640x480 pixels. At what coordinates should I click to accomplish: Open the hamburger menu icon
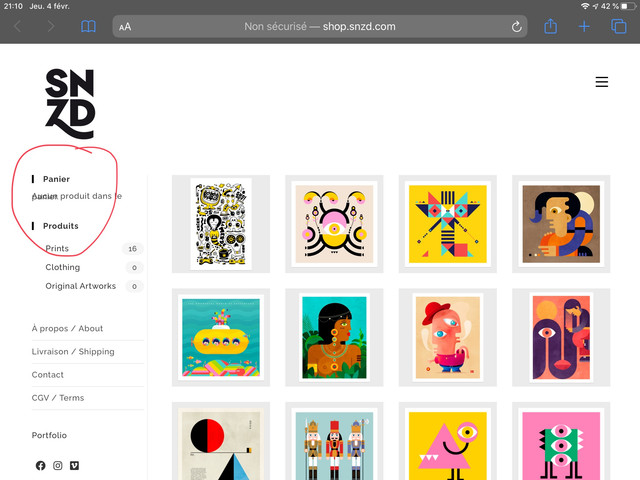[x=602, y=82]
